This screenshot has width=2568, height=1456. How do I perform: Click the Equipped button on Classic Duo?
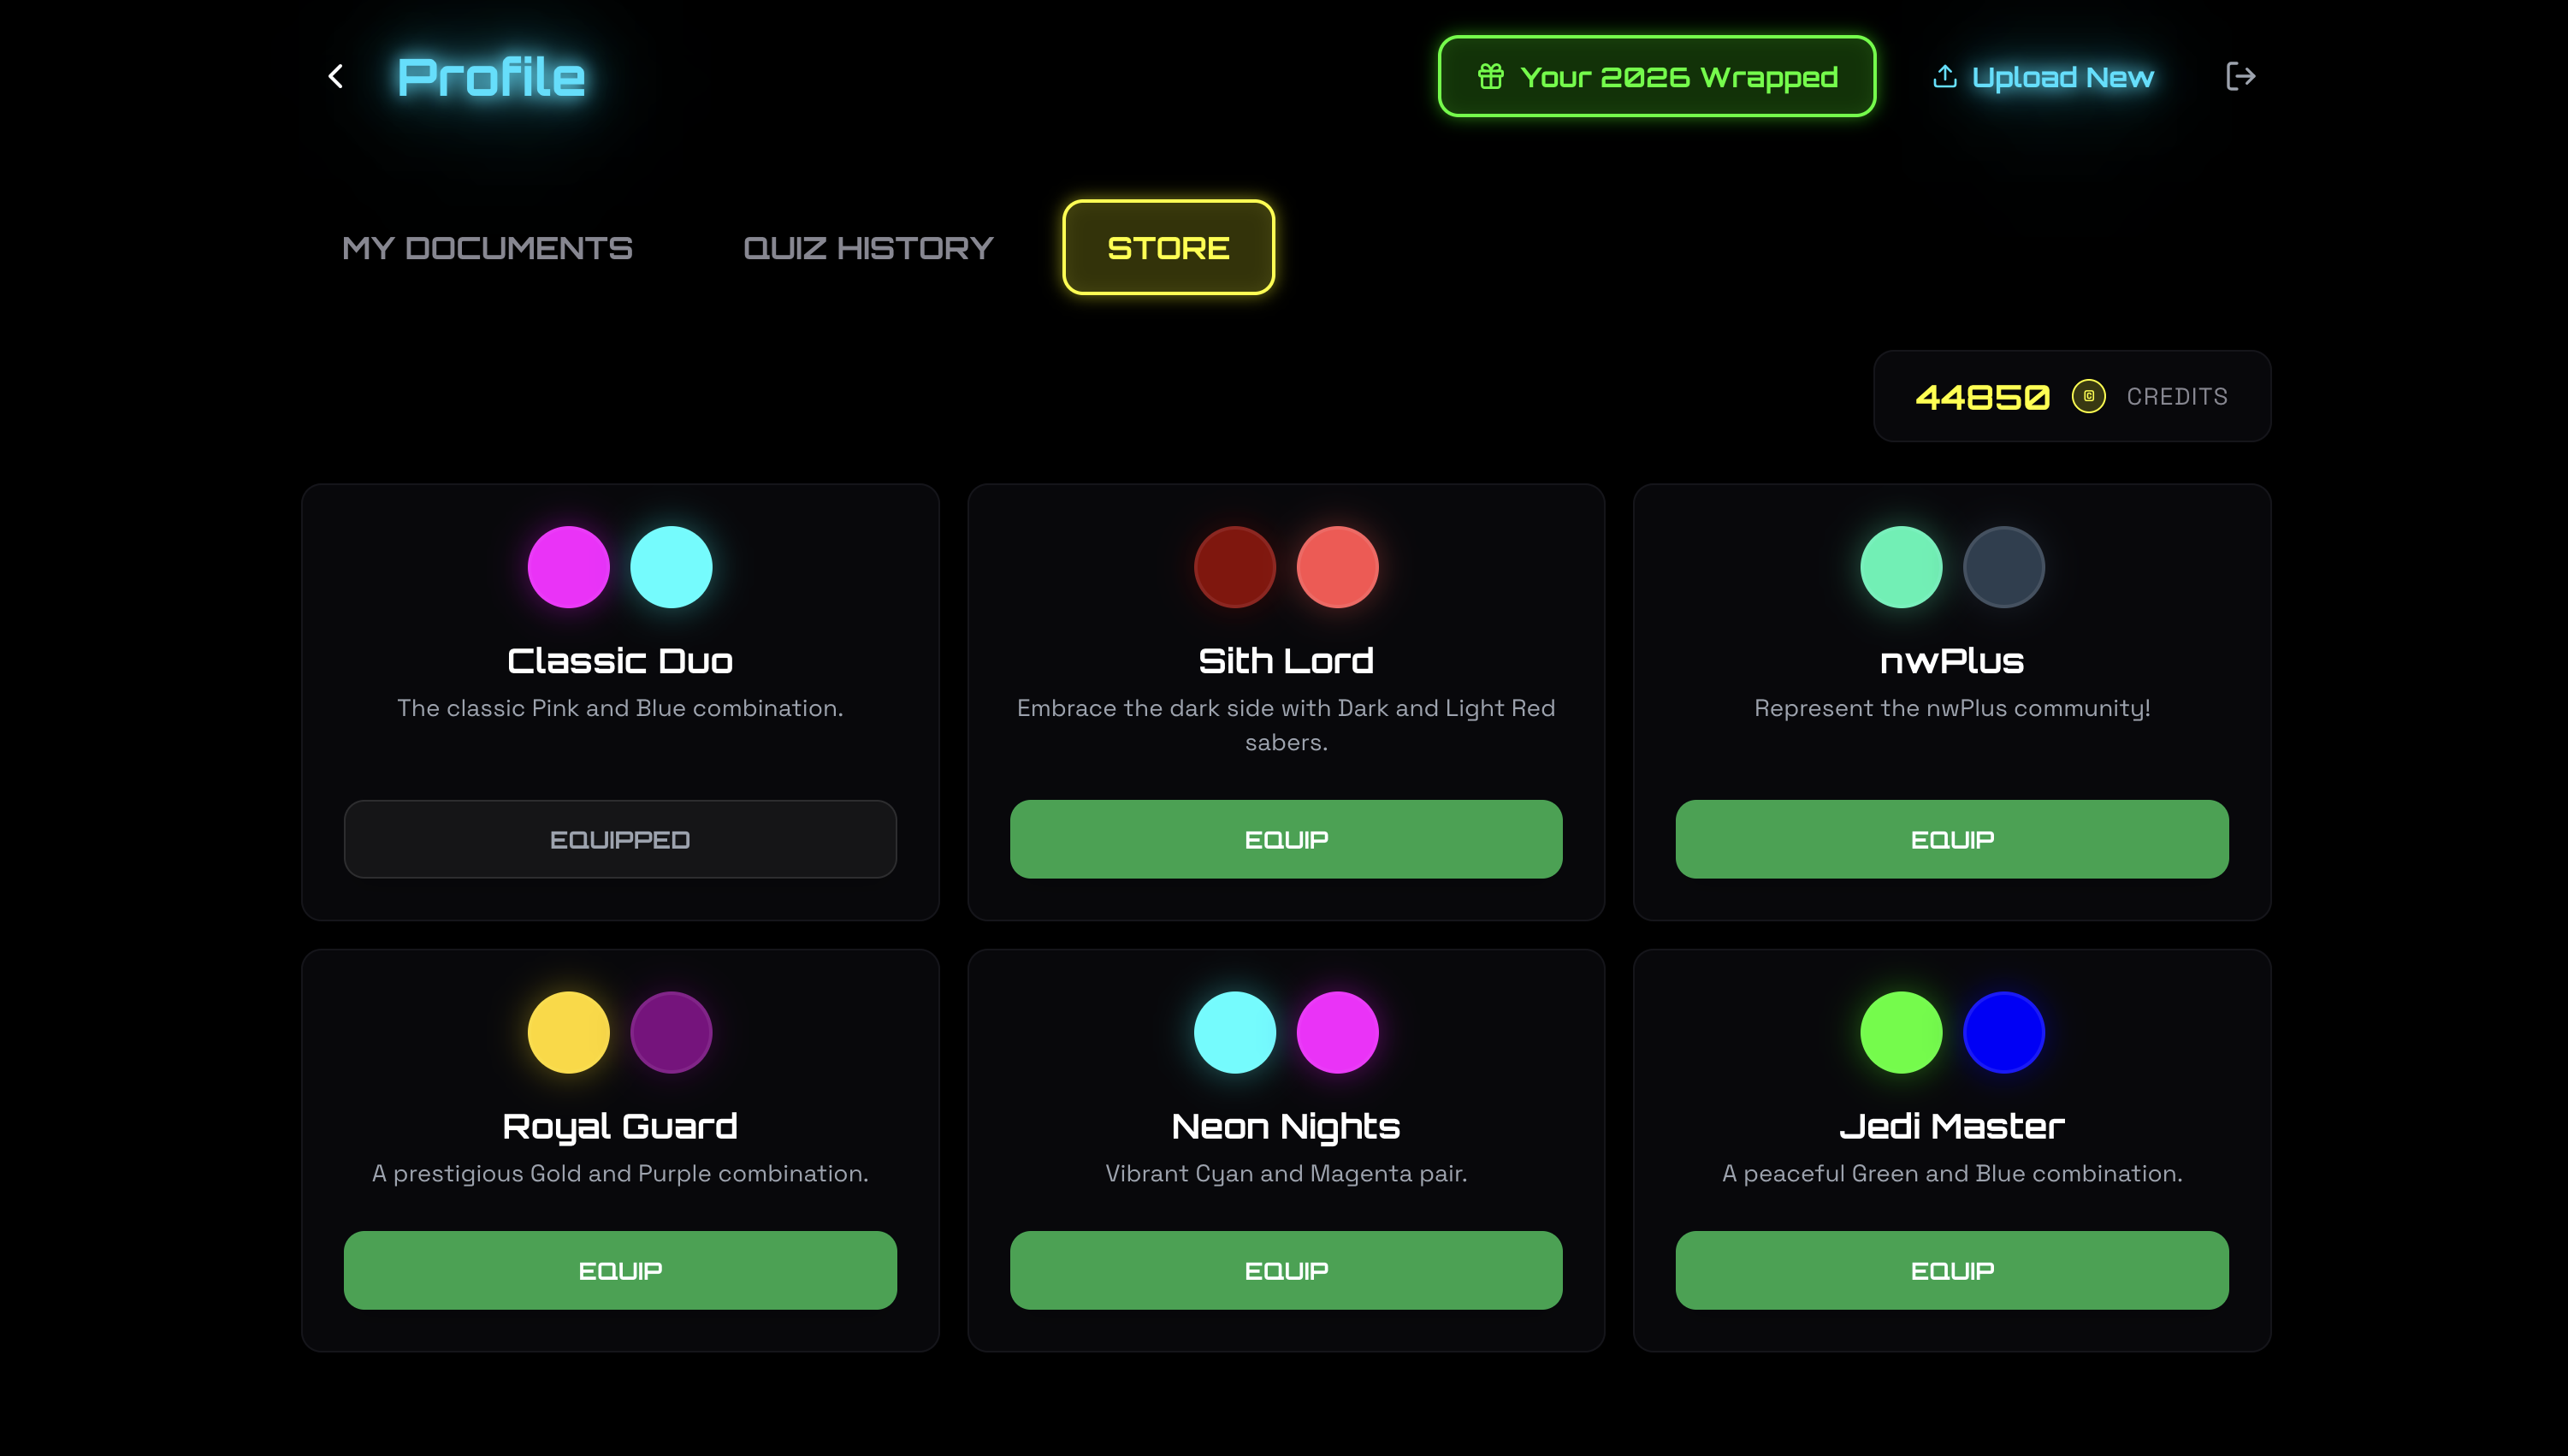[620, 839]
